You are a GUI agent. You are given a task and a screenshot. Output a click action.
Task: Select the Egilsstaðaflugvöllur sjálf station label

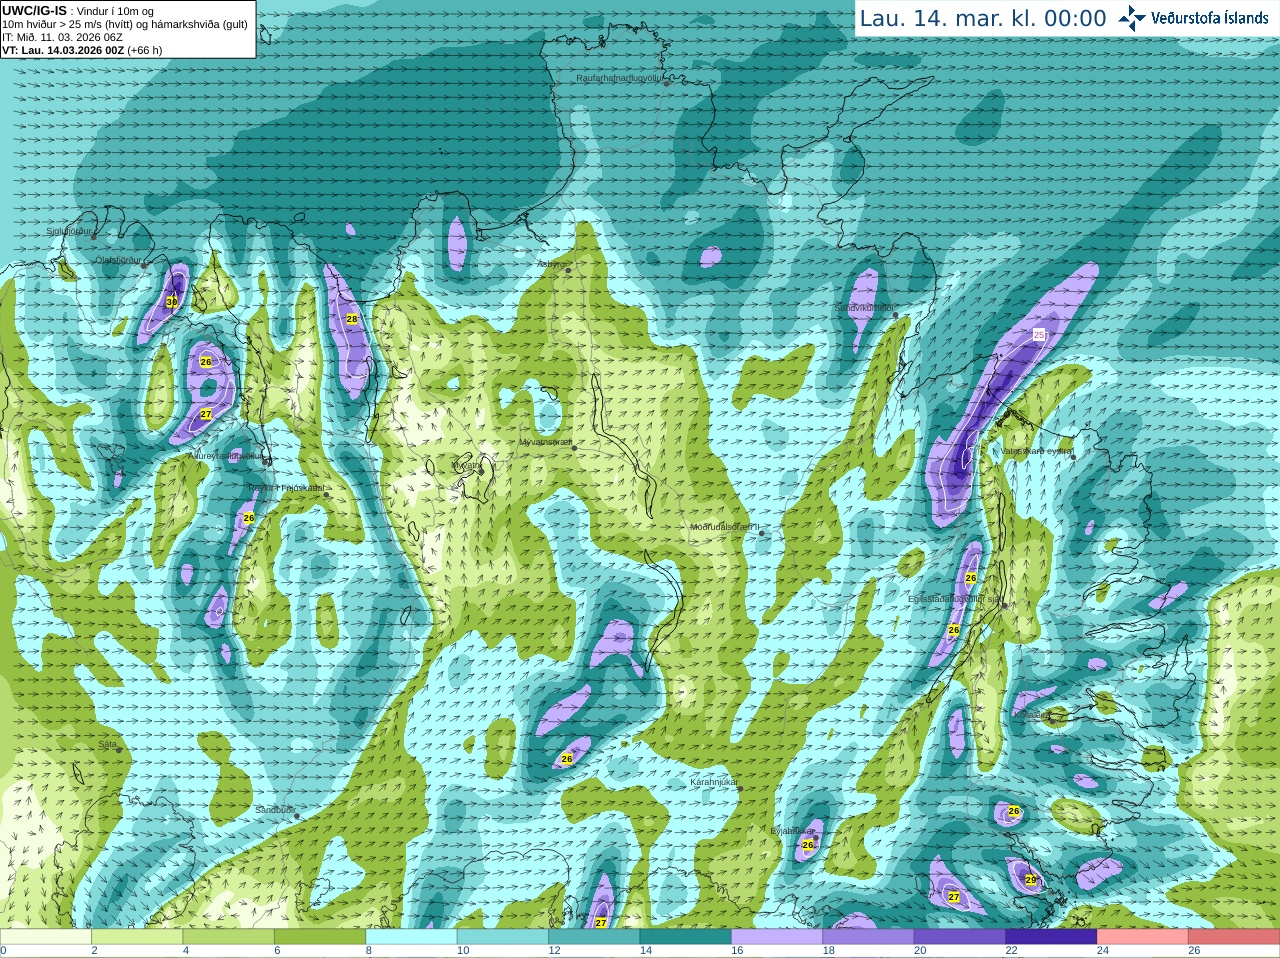point(955,599)
